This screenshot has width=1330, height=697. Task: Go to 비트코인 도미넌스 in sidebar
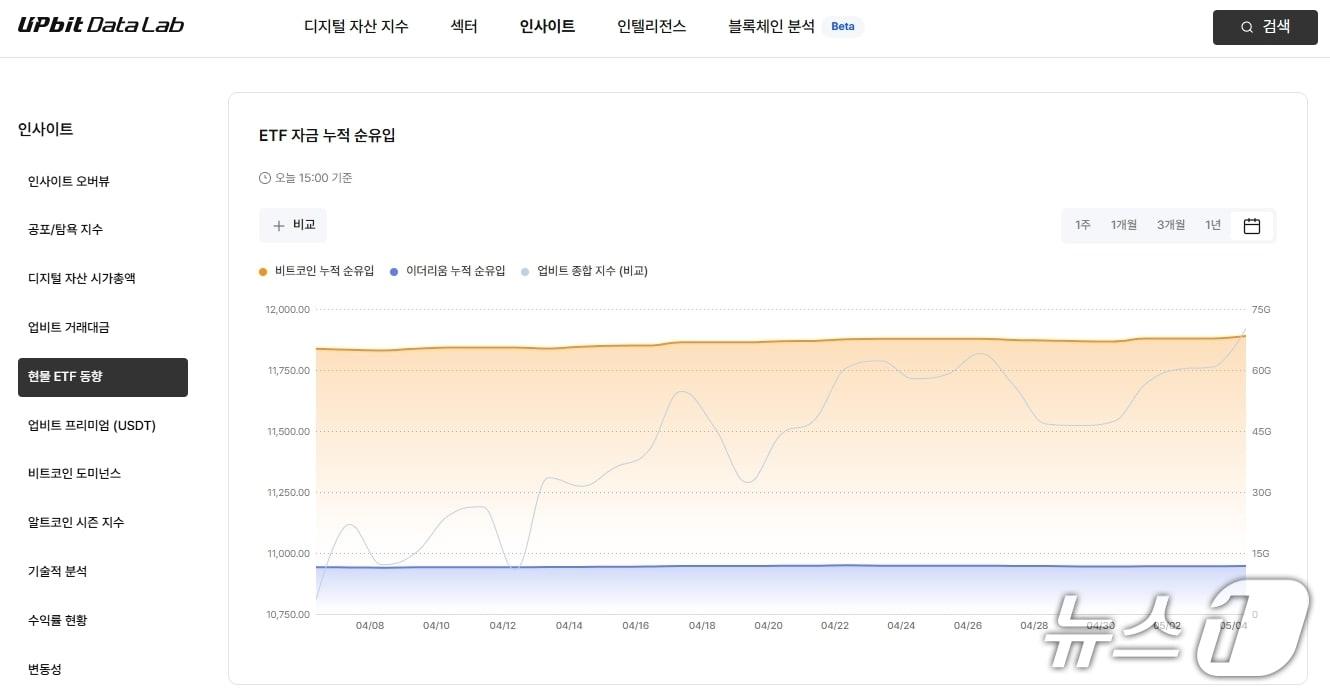click(74, 474)
